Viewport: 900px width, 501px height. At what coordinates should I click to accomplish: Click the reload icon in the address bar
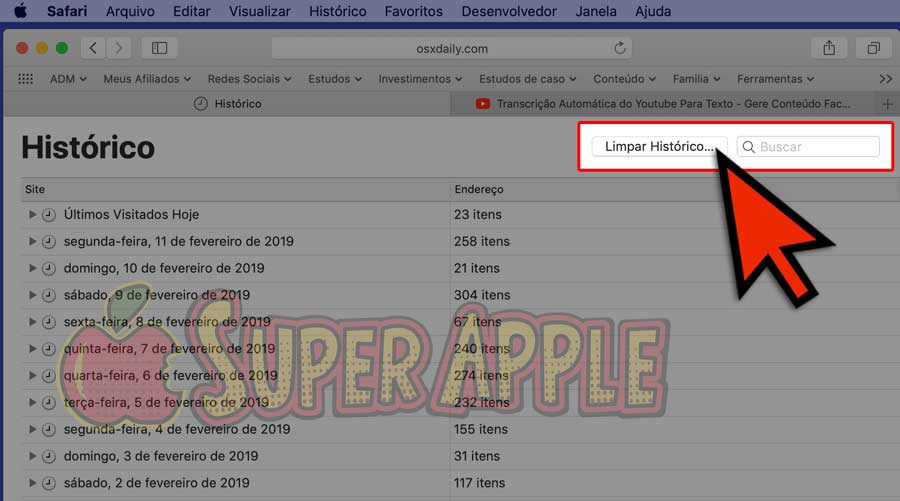click(x=620, y=48)
